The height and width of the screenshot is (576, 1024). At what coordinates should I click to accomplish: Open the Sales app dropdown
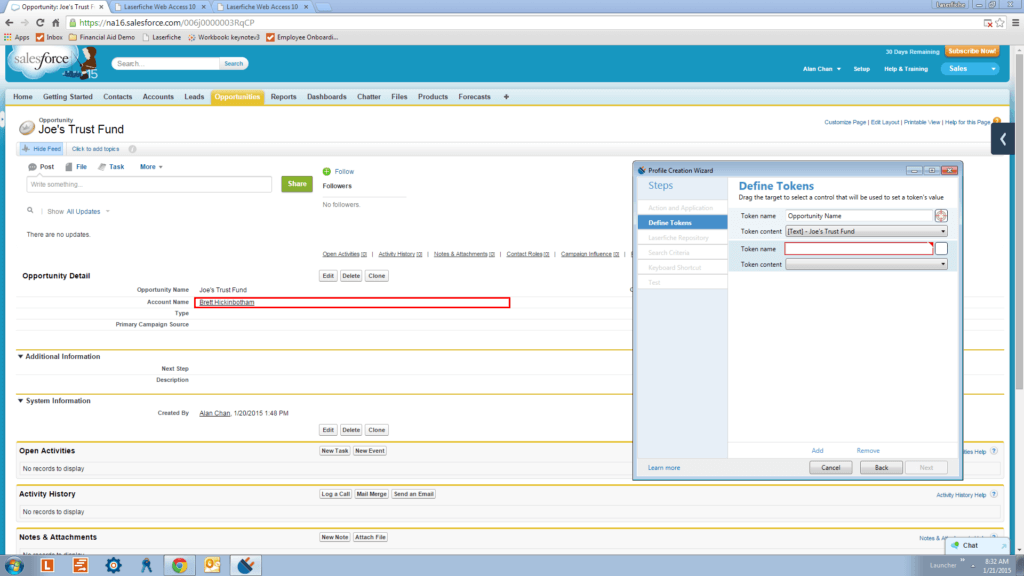coord(970,69)
